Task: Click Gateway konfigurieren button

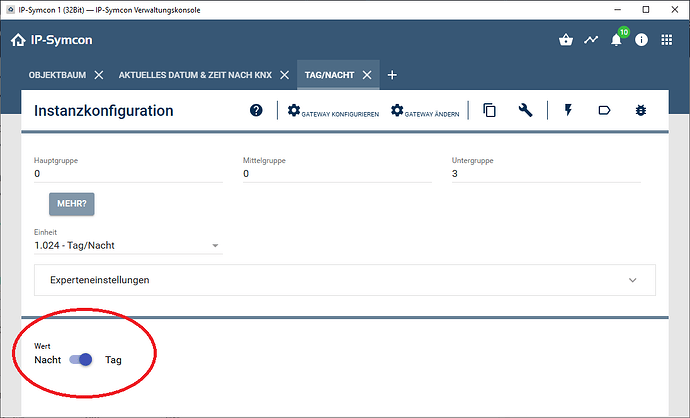Action: click(333, 112)
